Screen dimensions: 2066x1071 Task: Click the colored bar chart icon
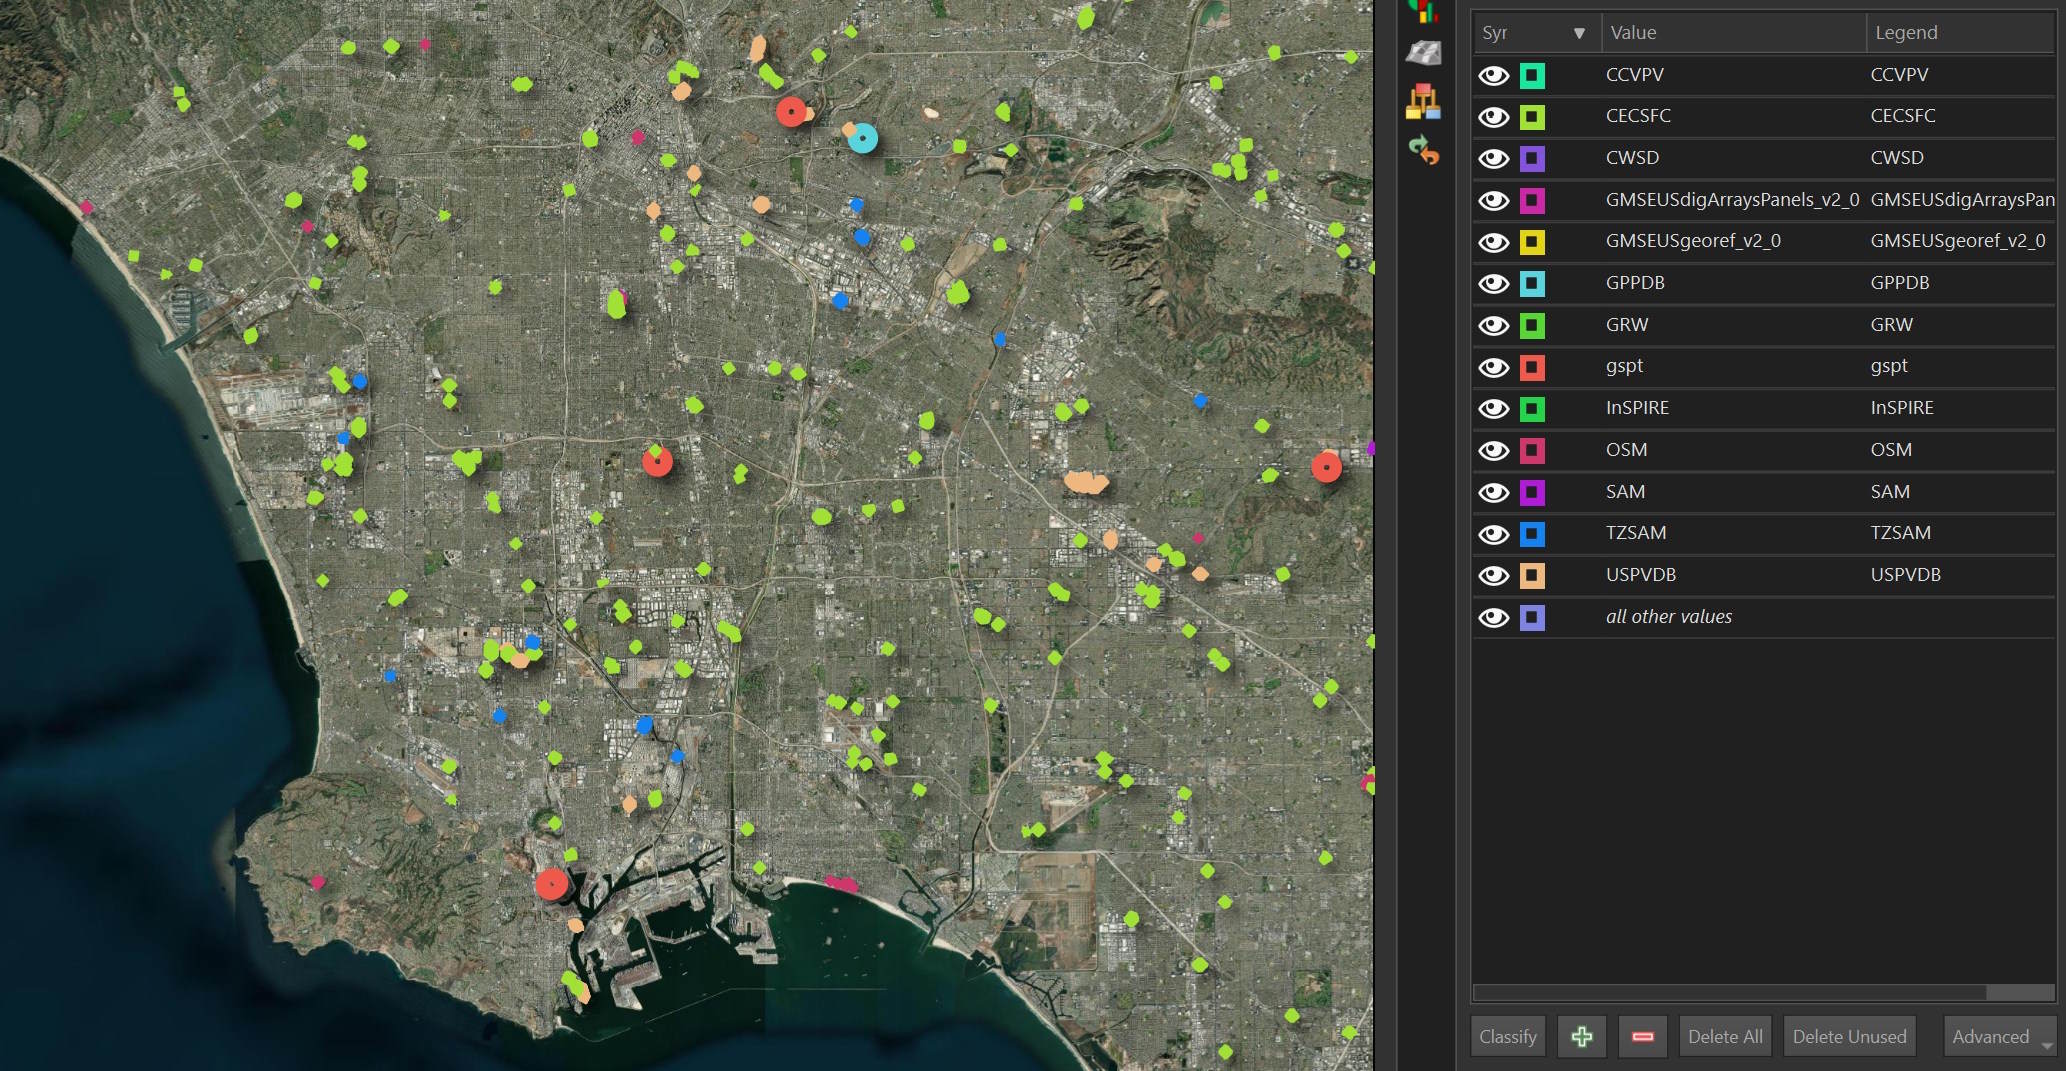[1423, 10]
